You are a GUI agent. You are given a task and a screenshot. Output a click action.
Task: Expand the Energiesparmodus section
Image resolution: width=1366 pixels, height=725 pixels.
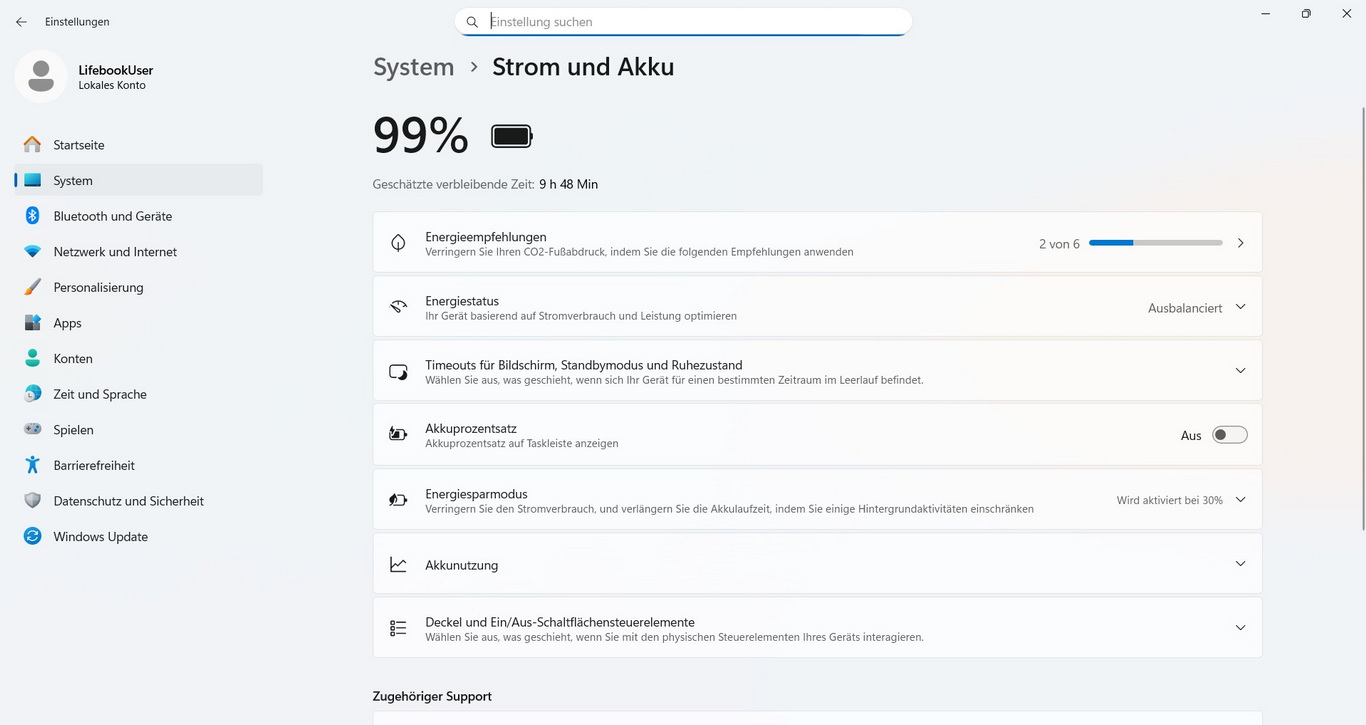pyautogui.click(x=1240, y=500)
